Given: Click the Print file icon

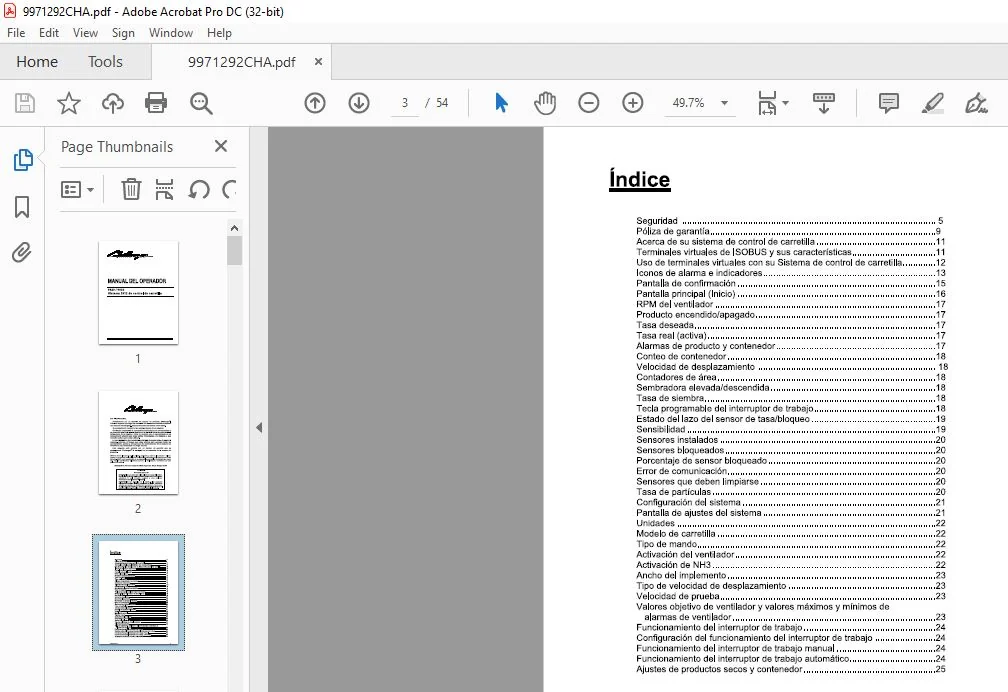Looking at the screenshot, I should pos(156,103).
